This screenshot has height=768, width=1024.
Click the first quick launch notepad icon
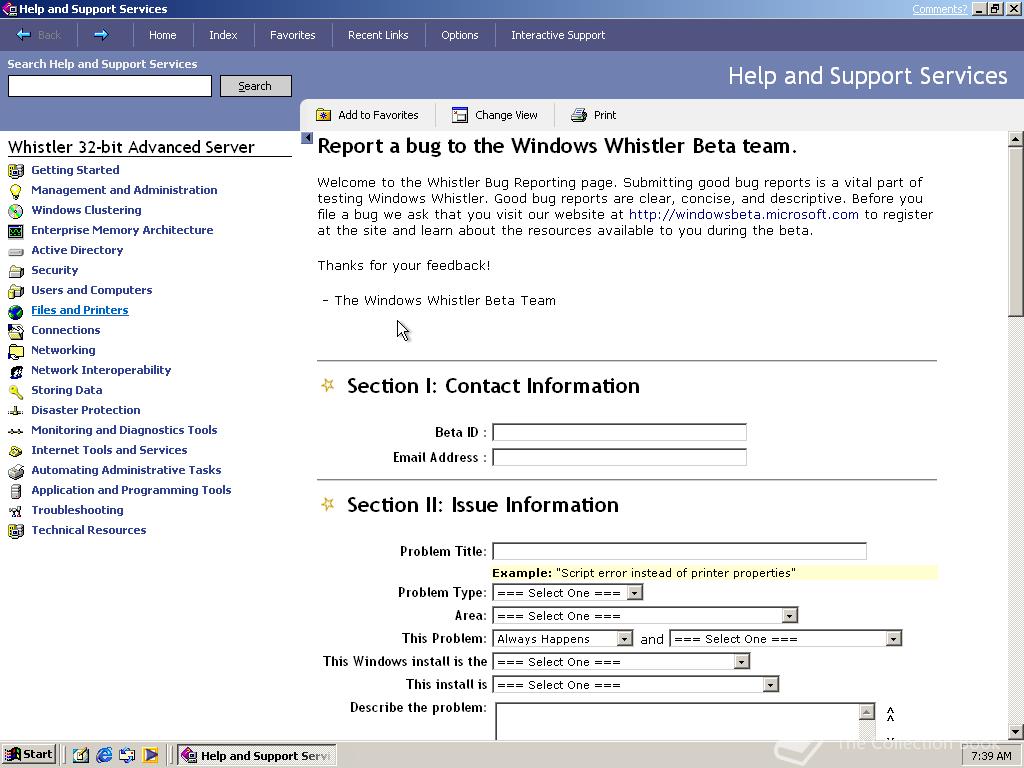(x=80, y=756)
